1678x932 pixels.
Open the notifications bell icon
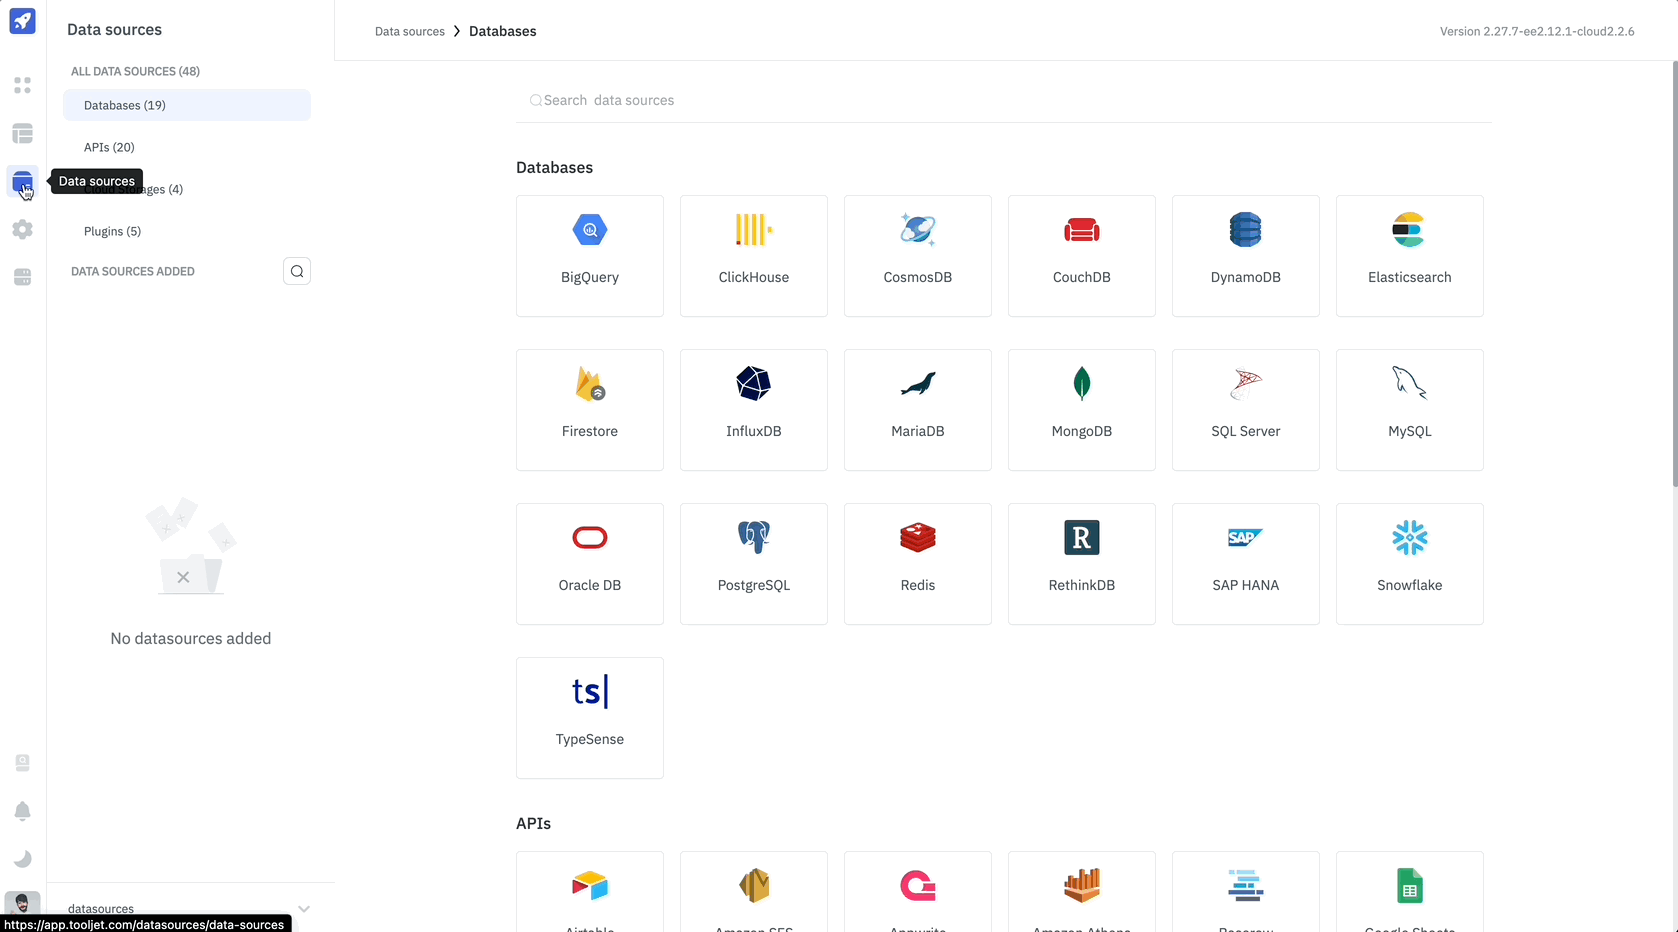click(x=22, y=811)
